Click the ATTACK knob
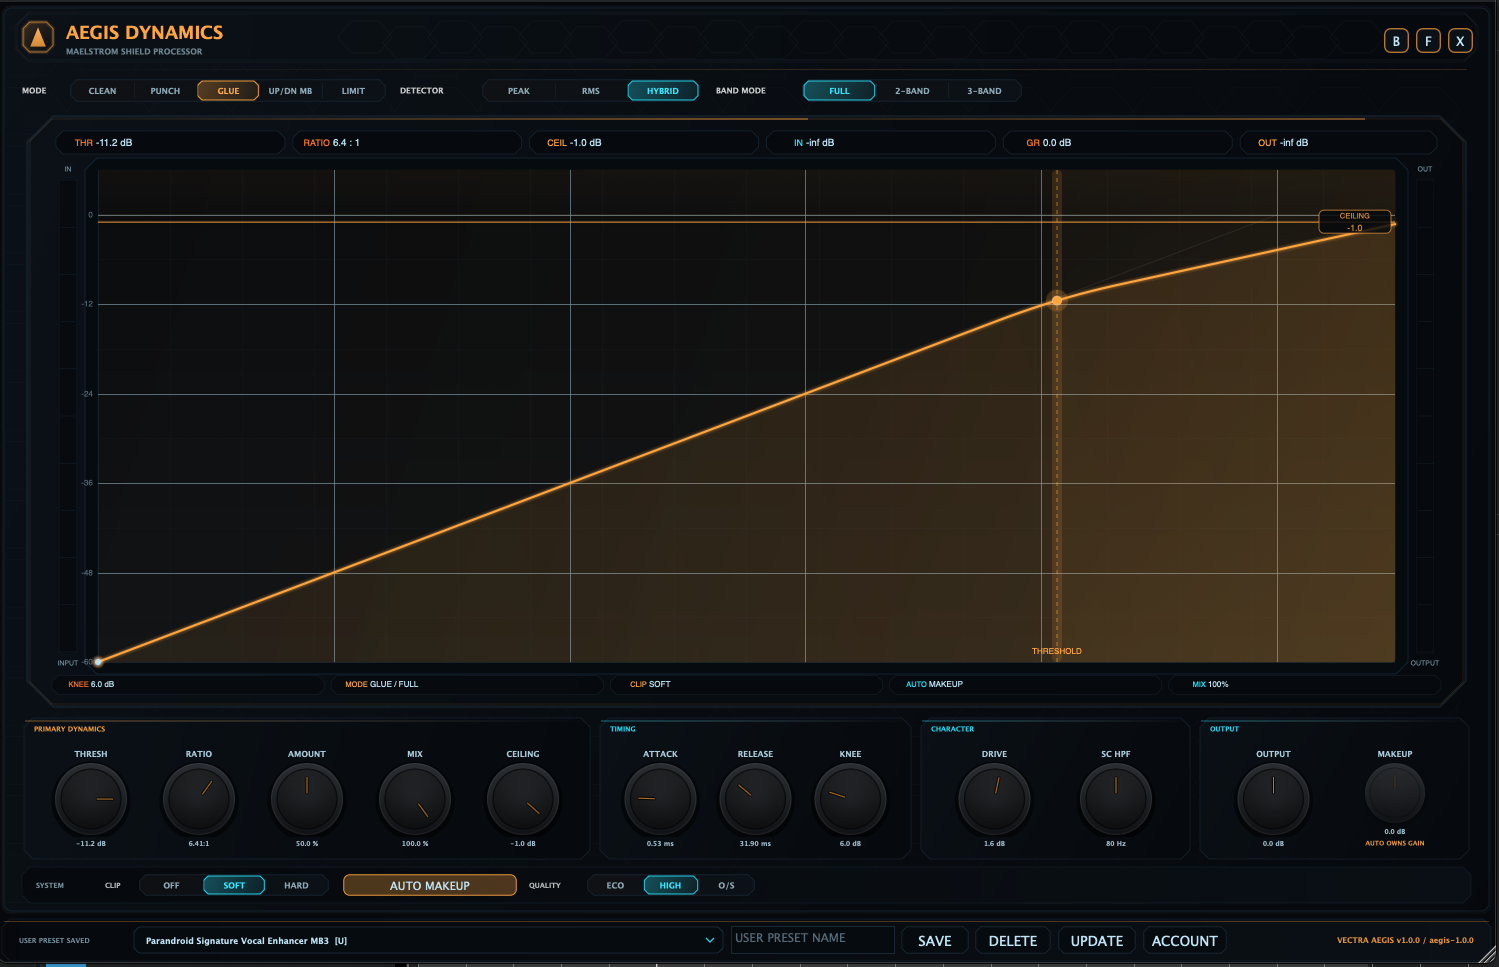 click(660, 799)
